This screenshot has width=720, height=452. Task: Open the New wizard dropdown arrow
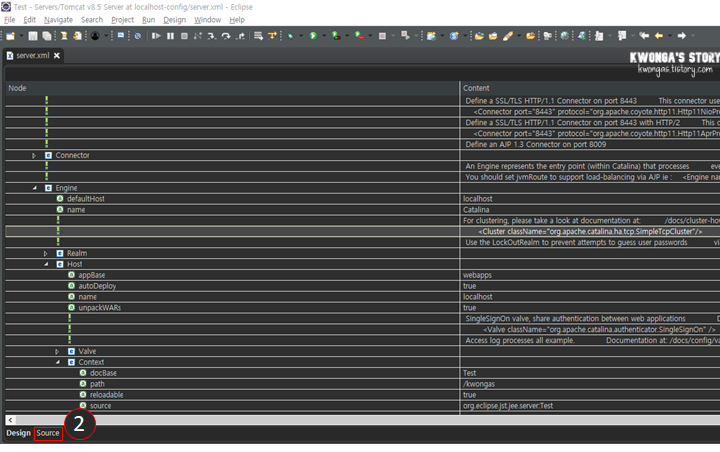[21, 36]
